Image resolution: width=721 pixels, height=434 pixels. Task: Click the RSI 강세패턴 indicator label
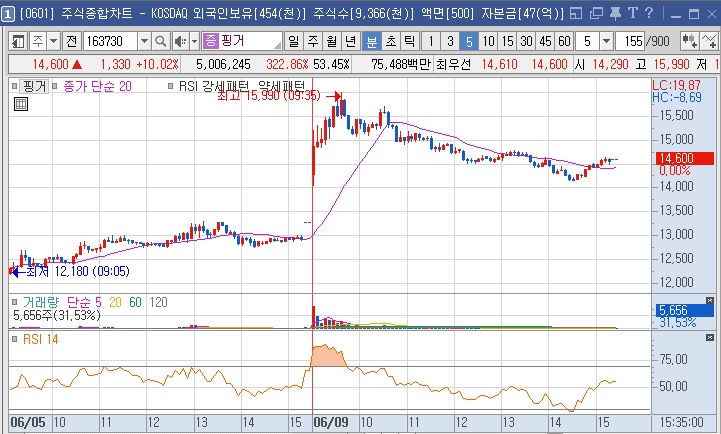[x=213, y=86]
